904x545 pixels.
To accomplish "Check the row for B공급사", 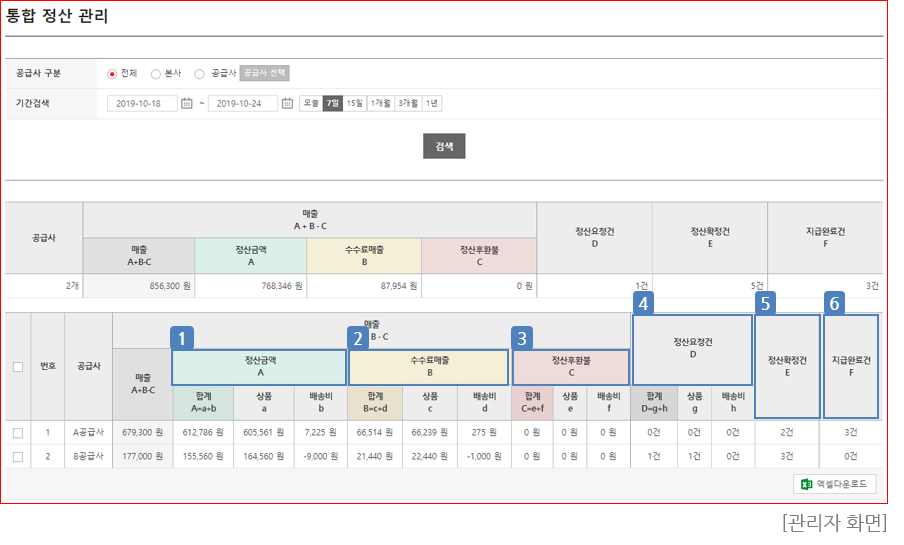I will tap(18, 456).
